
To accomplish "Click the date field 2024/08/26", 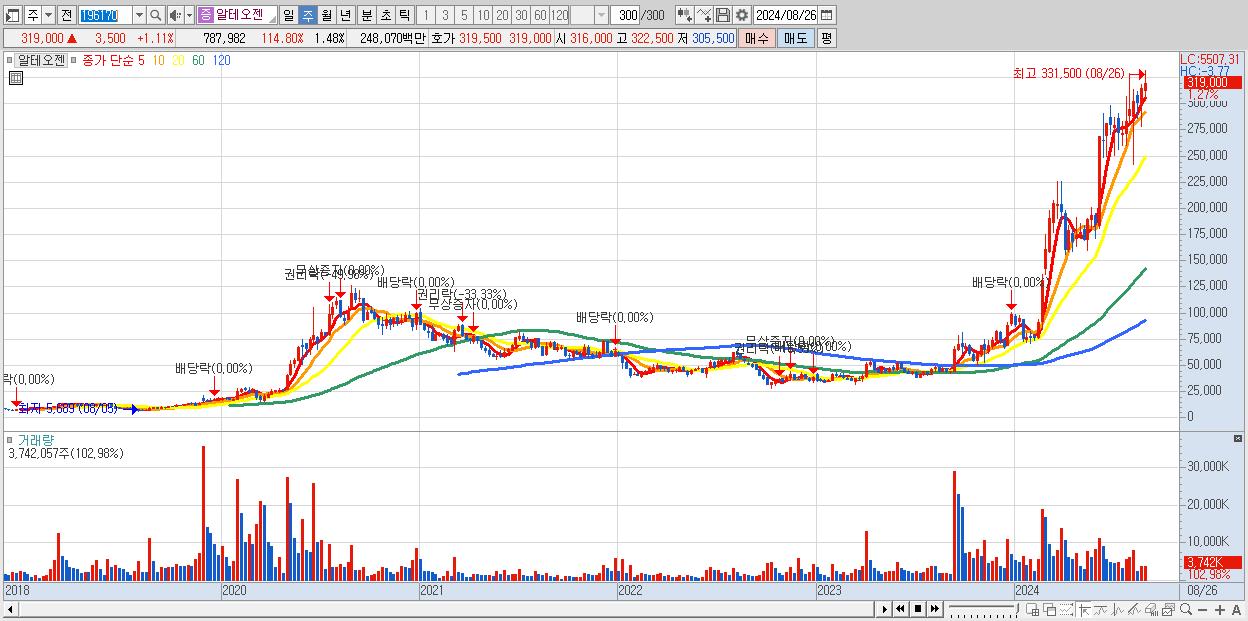I will [786, 15].
